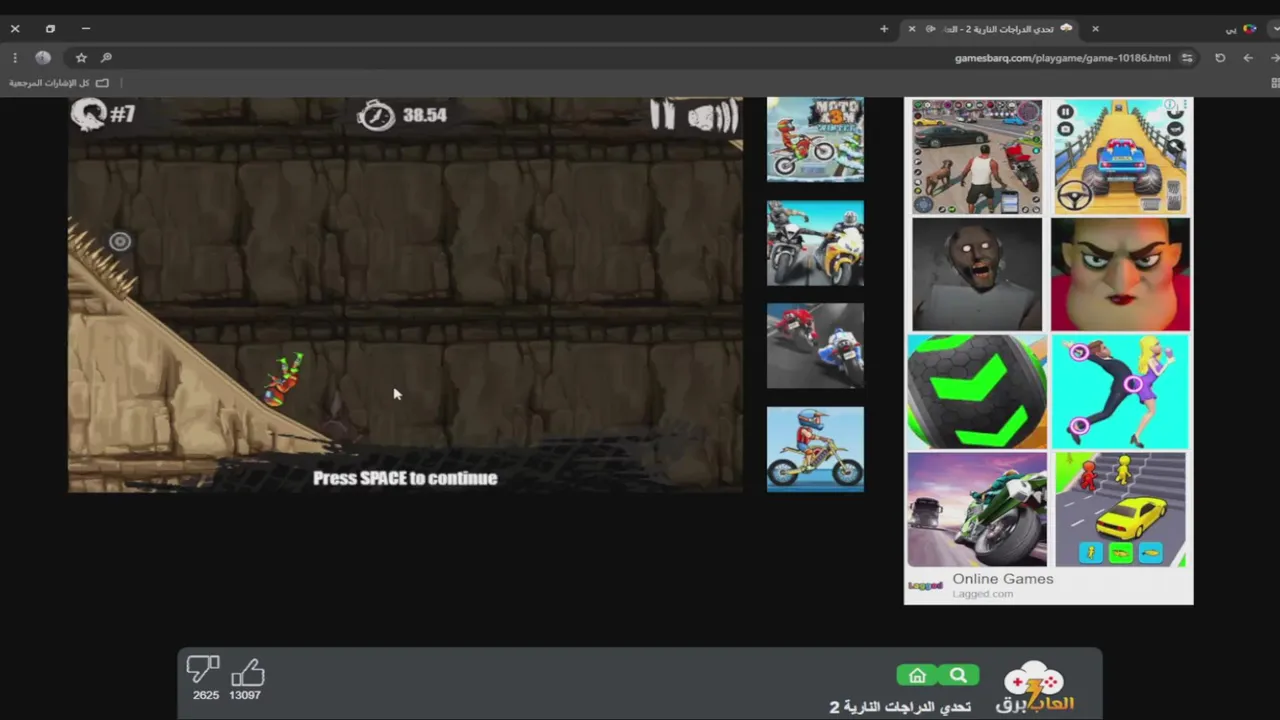Open the scary granny face ad image
Viewport: 1280px width, 720px height.
pos(977,274)
